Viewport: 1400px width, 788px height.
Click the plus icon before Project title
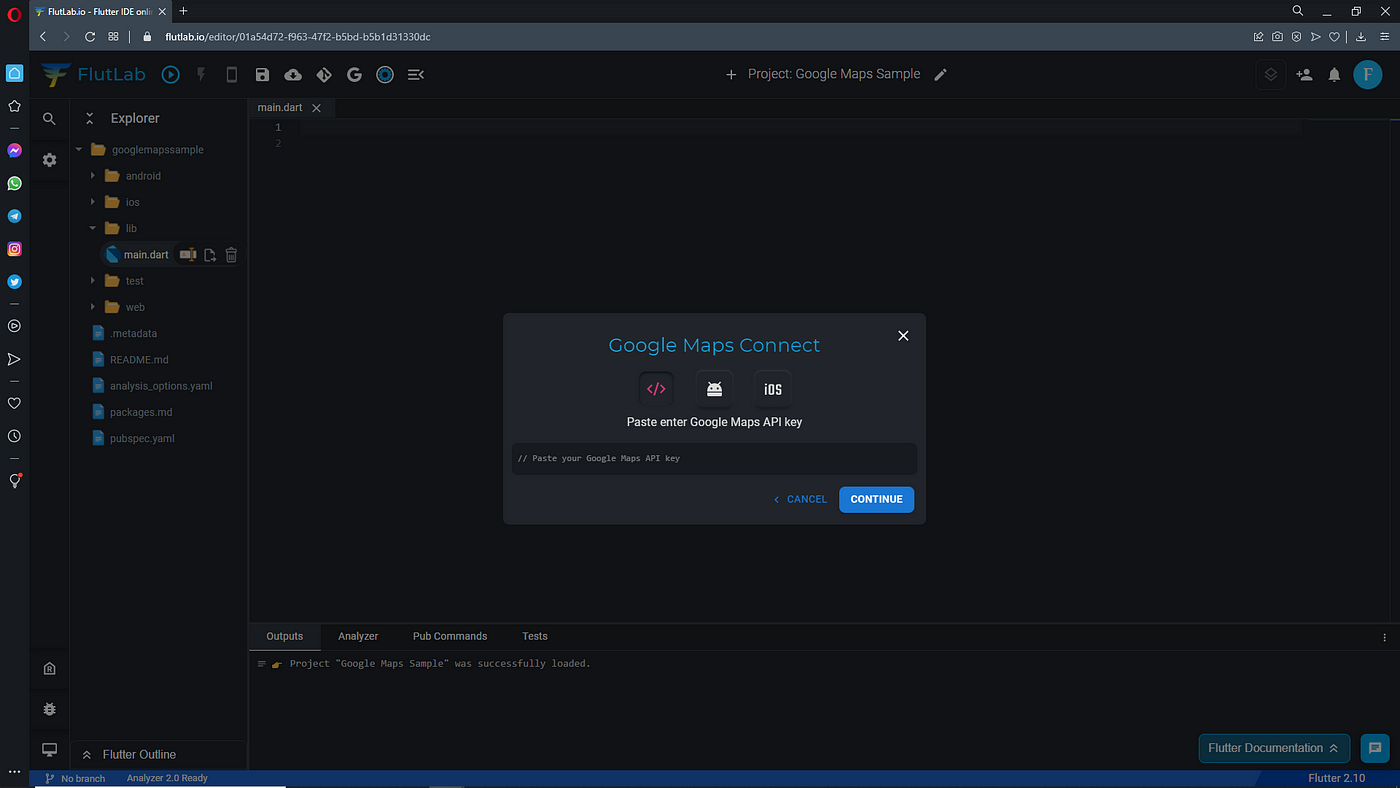(x=731, y=74)
